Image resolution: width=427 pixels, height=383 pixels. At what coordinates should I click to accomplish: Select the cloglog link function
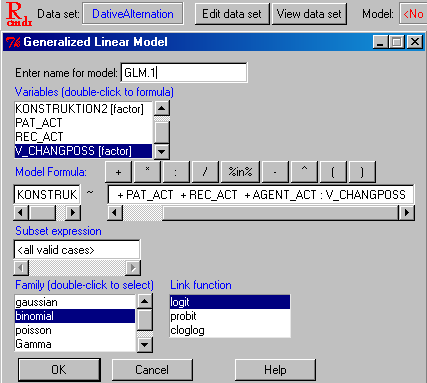point(230,330)
